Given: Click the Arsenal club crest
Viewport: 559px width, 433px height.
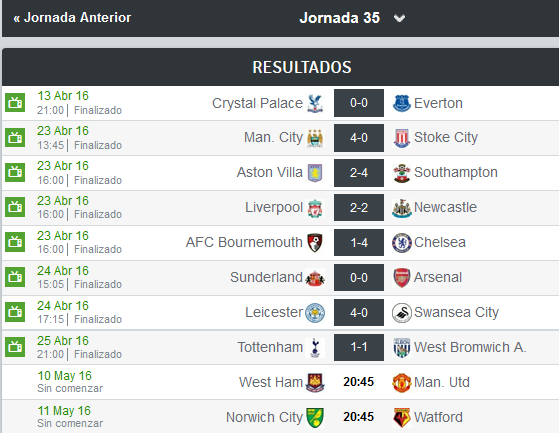Looking at the screenshot, I should point(402,278).
